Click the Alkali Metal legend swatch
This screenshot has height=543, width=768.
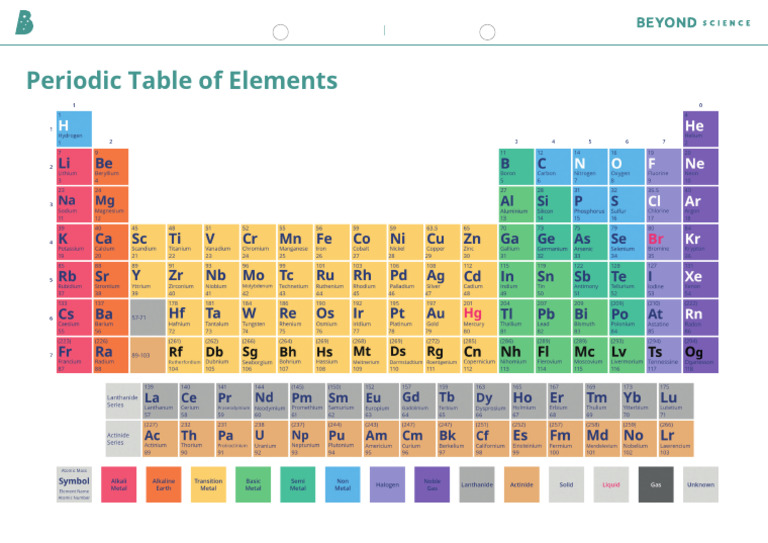tap(119, 484)
